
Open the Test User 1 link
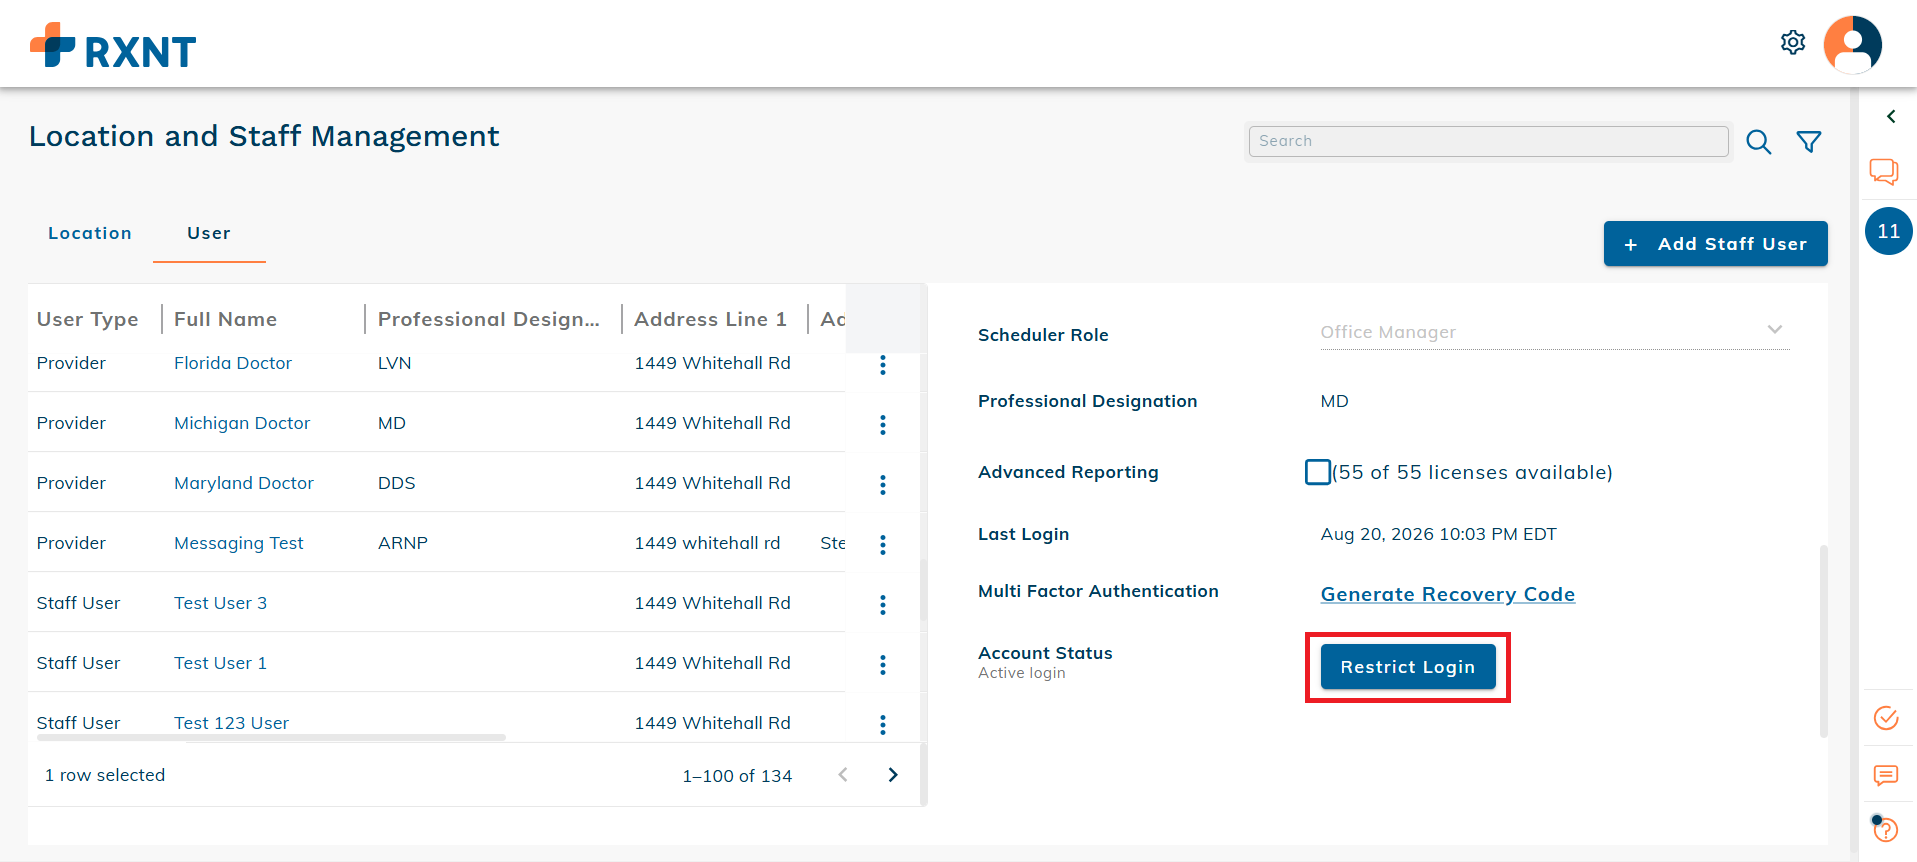pos(221,663)
